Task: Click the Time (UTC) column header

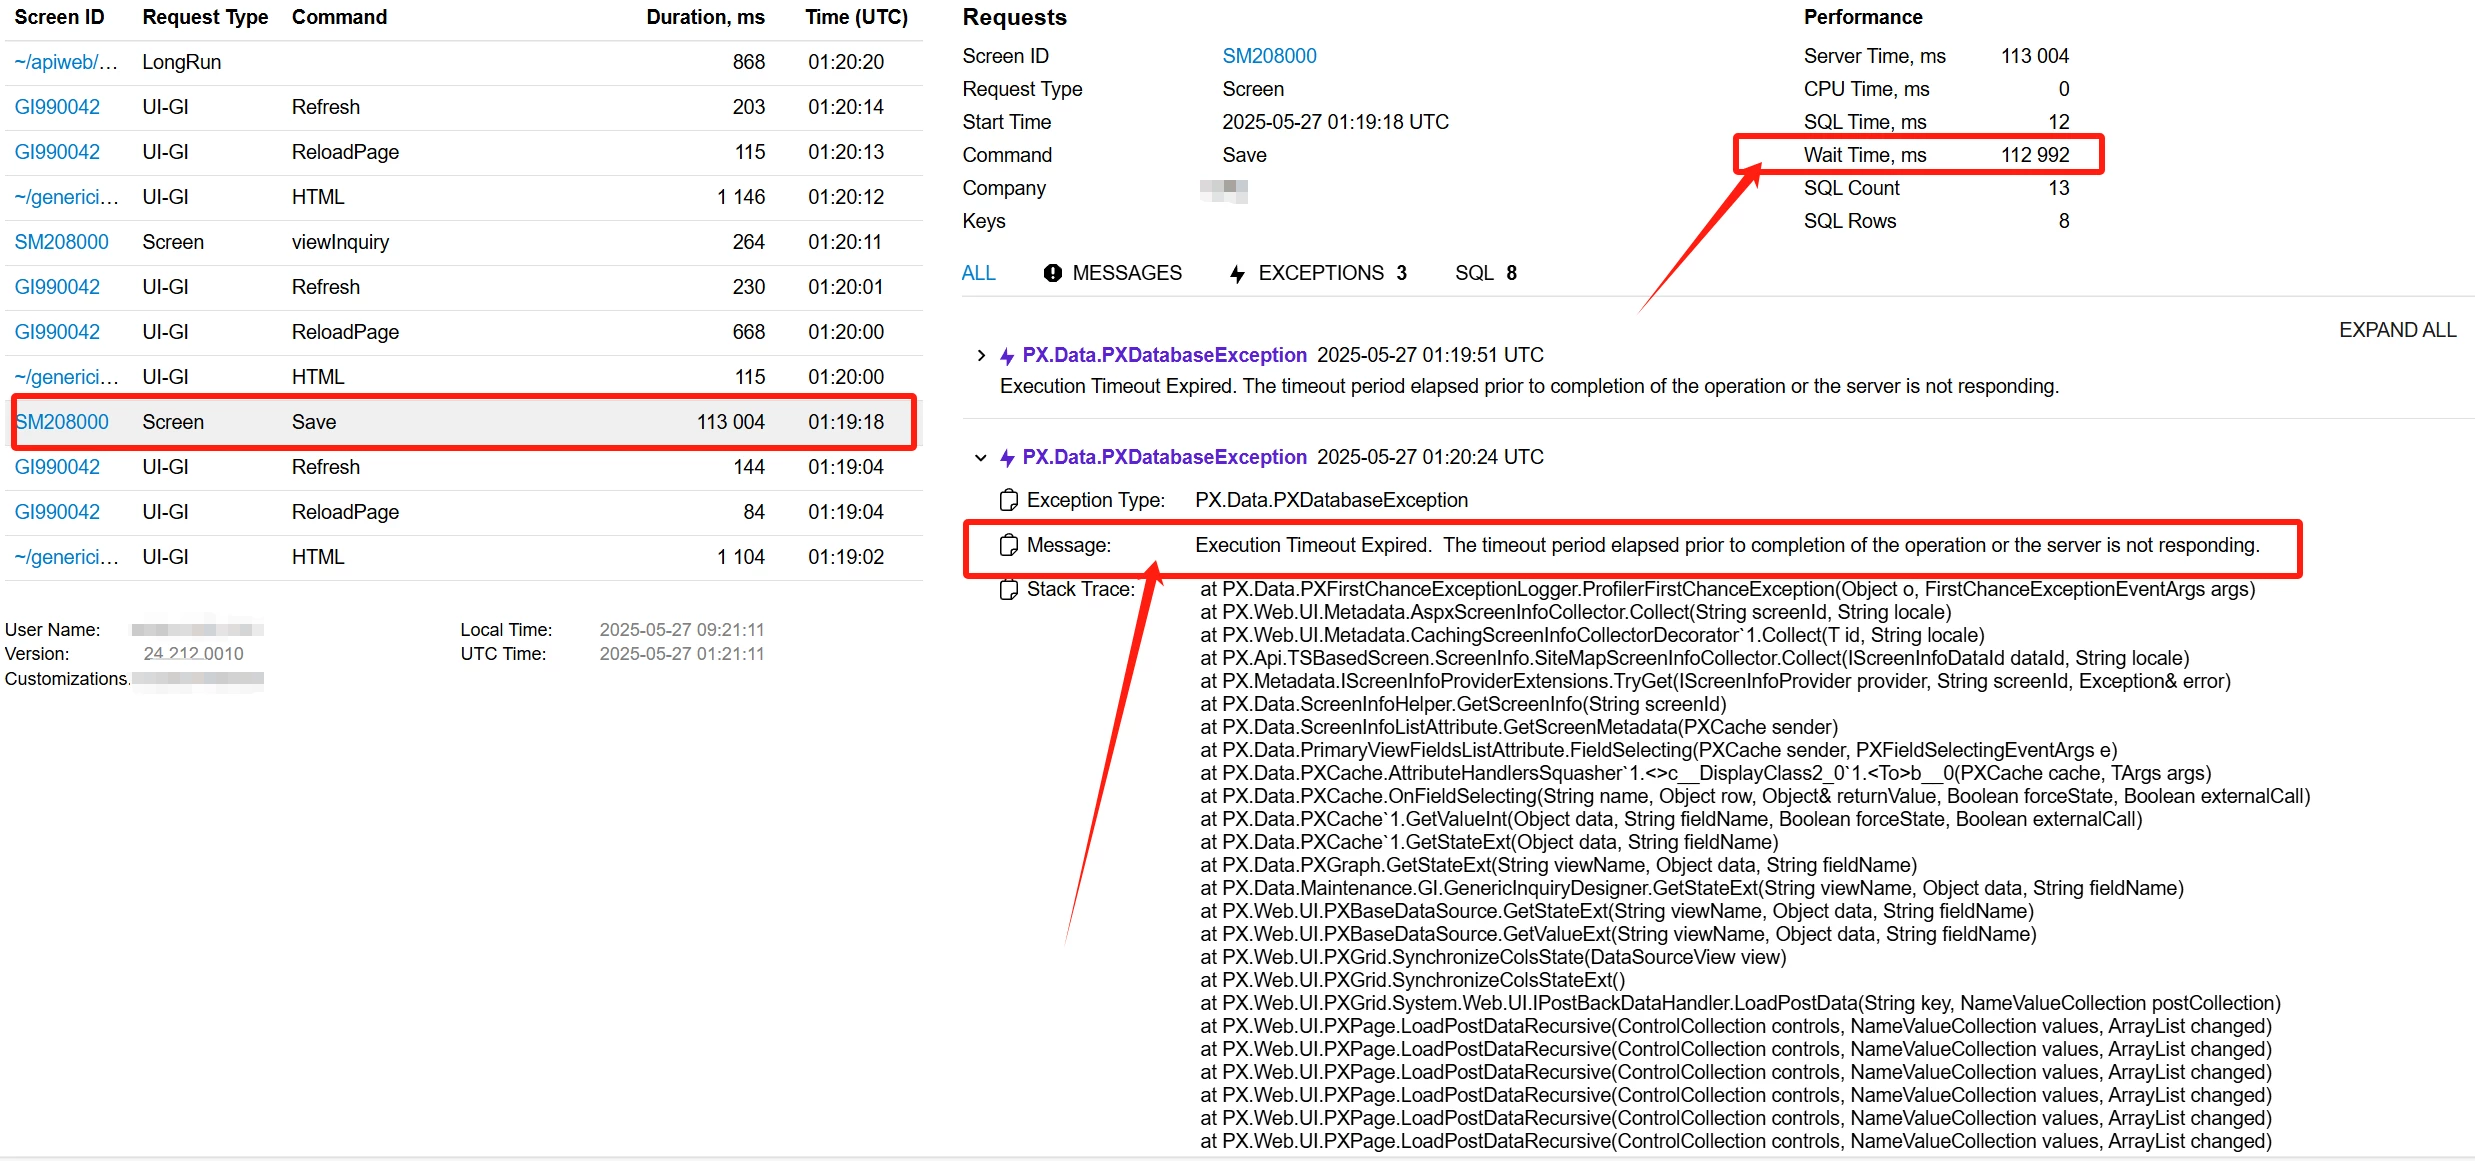Action: pyautogui.click(x=856, y=17)
